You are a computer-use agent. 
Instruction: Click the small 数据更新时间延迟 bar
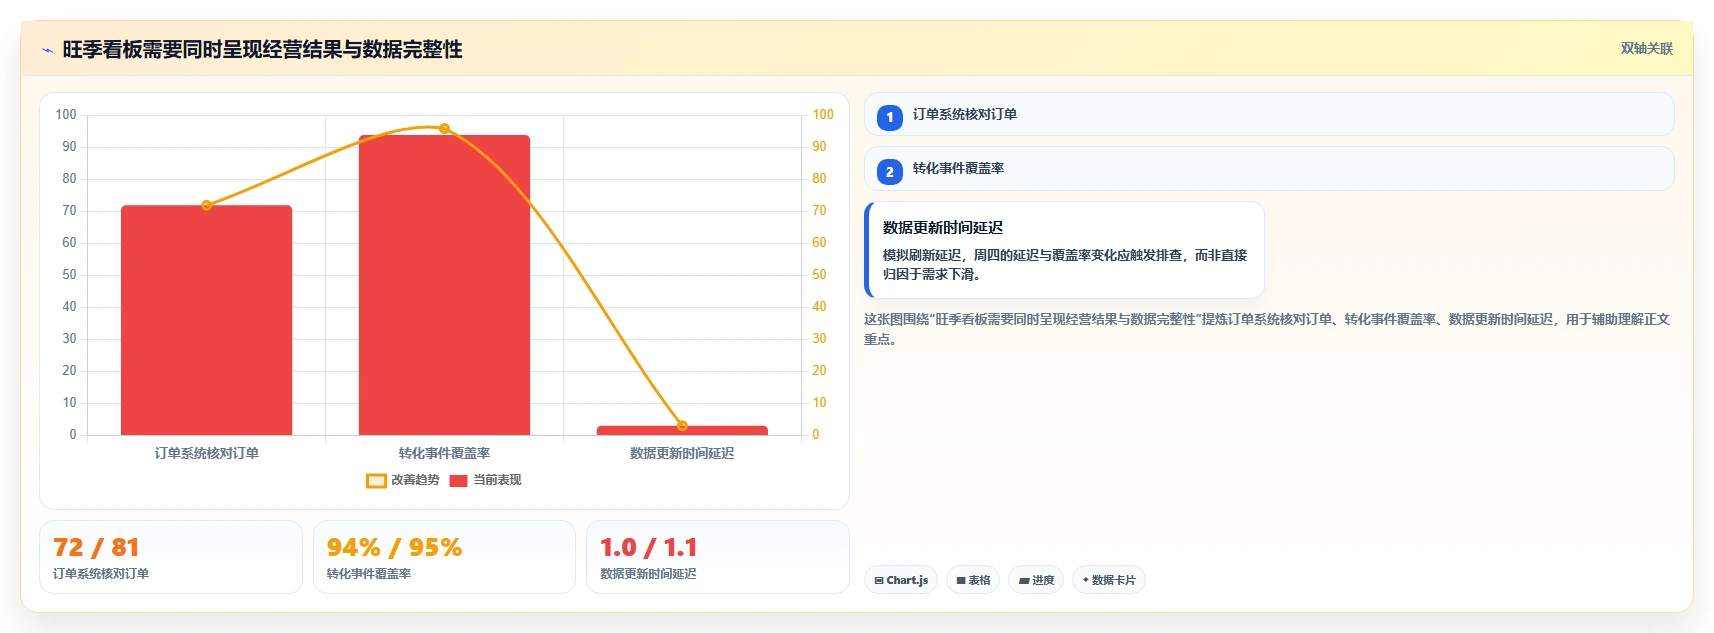682,430
